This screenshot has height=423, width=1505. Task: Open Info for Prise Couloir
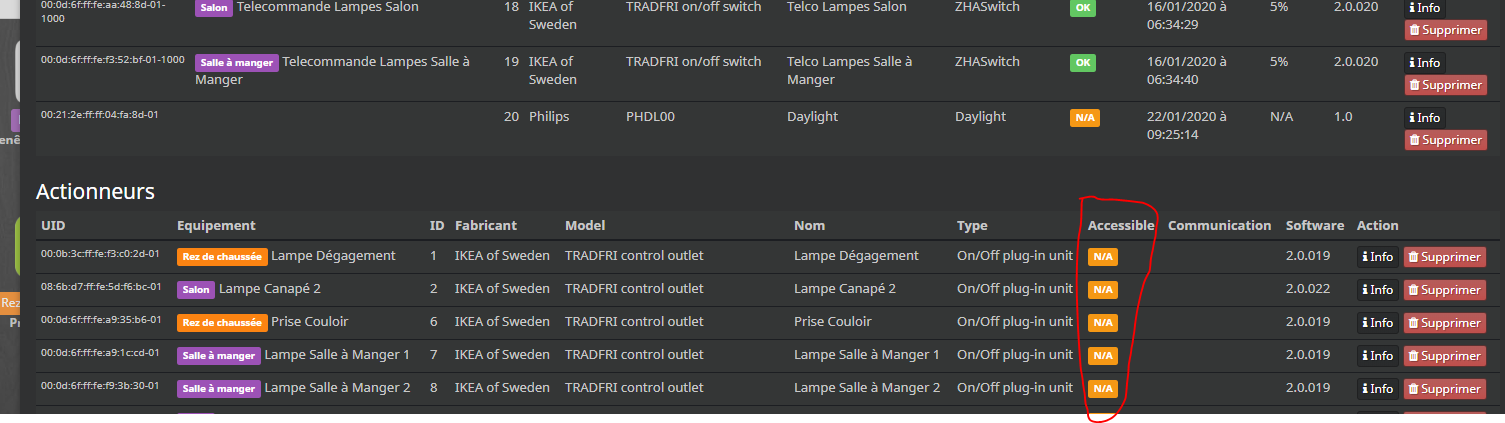click(x=1378, y=323)
